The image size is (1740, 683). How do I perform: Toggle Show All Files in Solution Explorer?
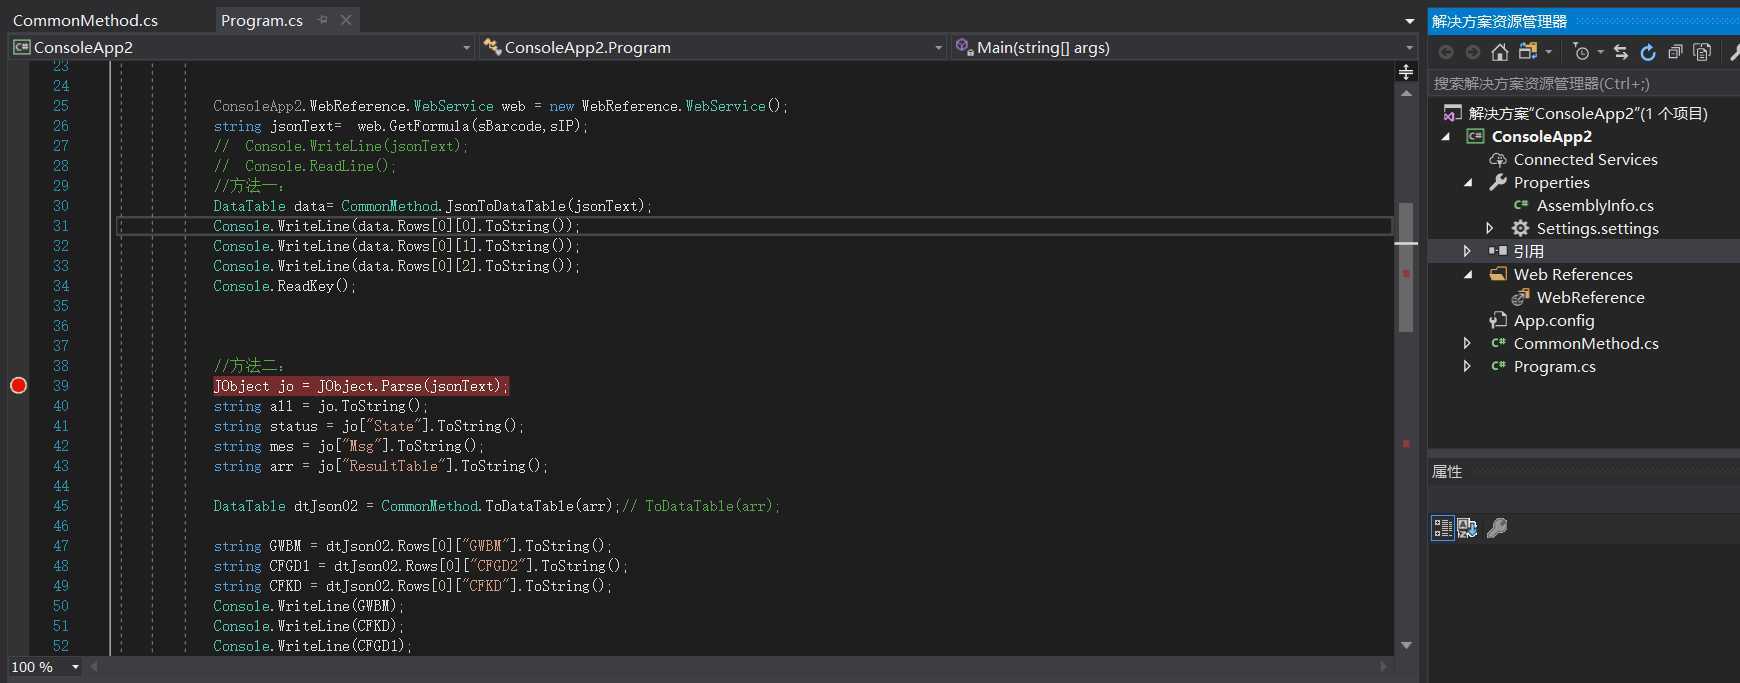click(x=1702, y=52)
